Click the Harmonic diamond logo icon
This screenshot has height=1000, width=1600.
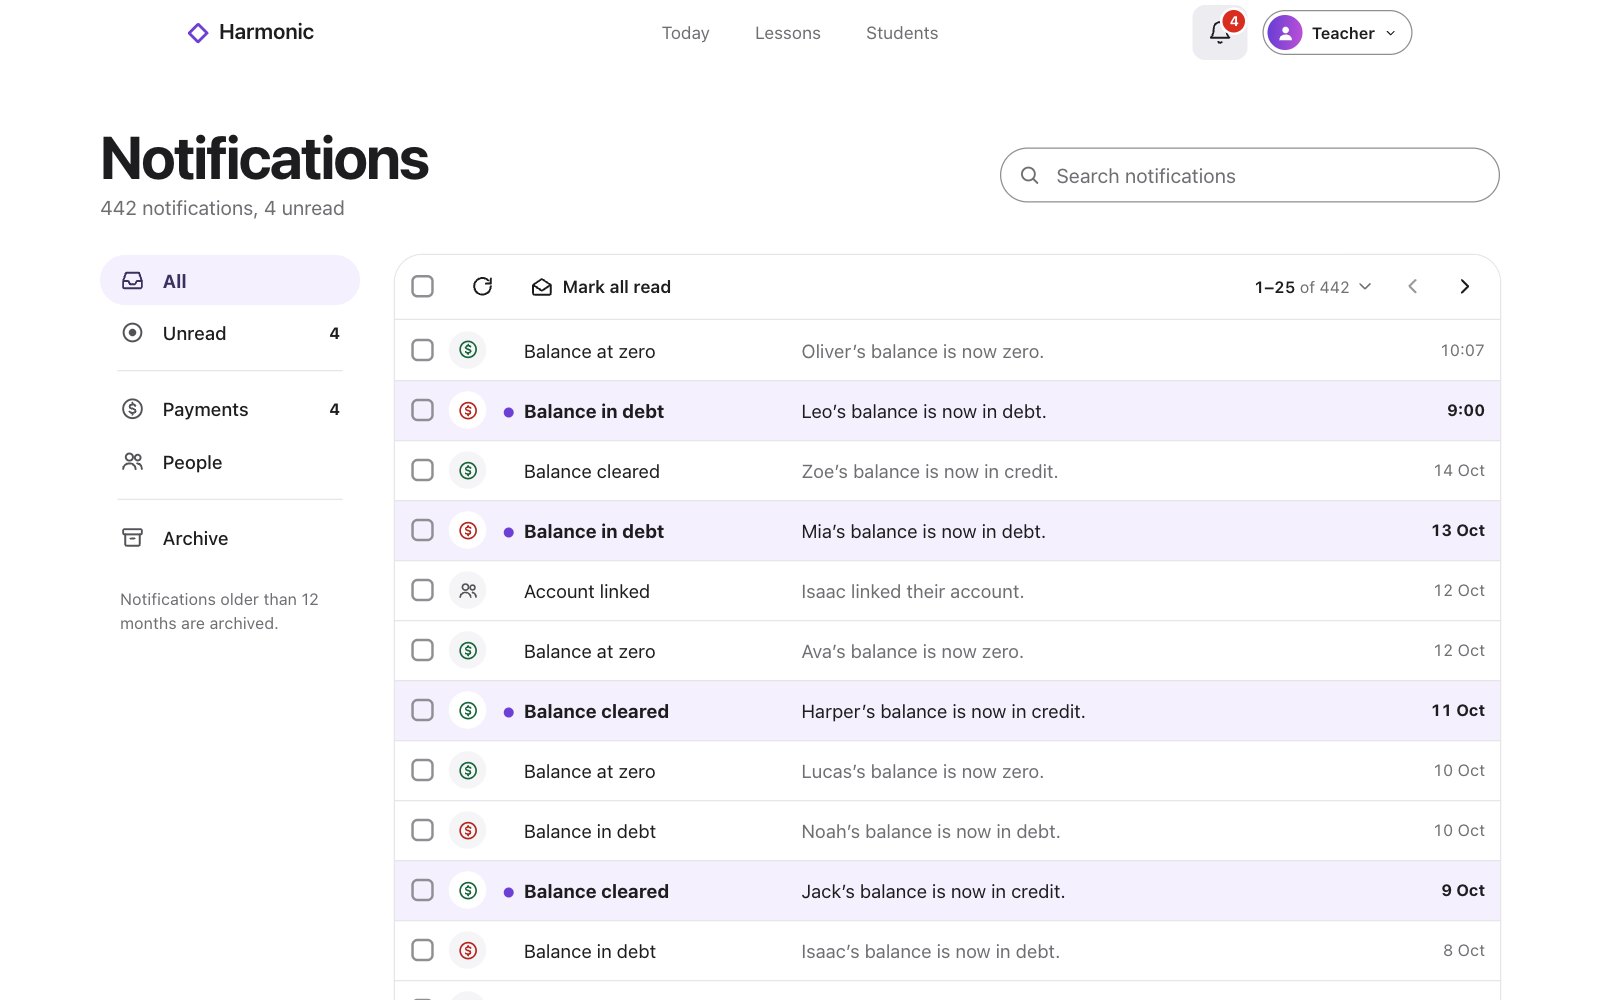[x=198, y=33]
